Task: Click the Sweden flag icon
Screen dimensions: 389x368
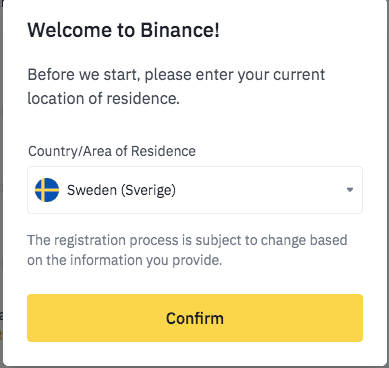Action: [x=47, y=190]
